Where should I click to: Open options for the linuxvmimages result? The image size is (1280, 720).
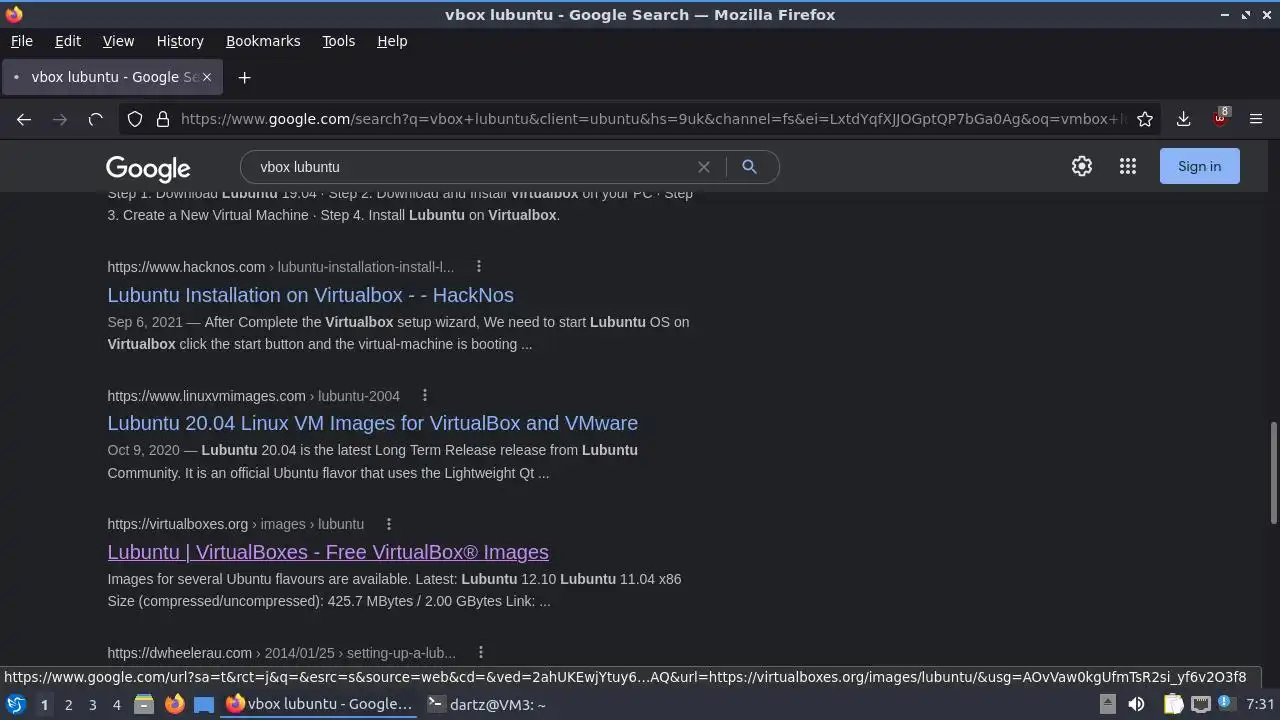[x=425, y=395]
